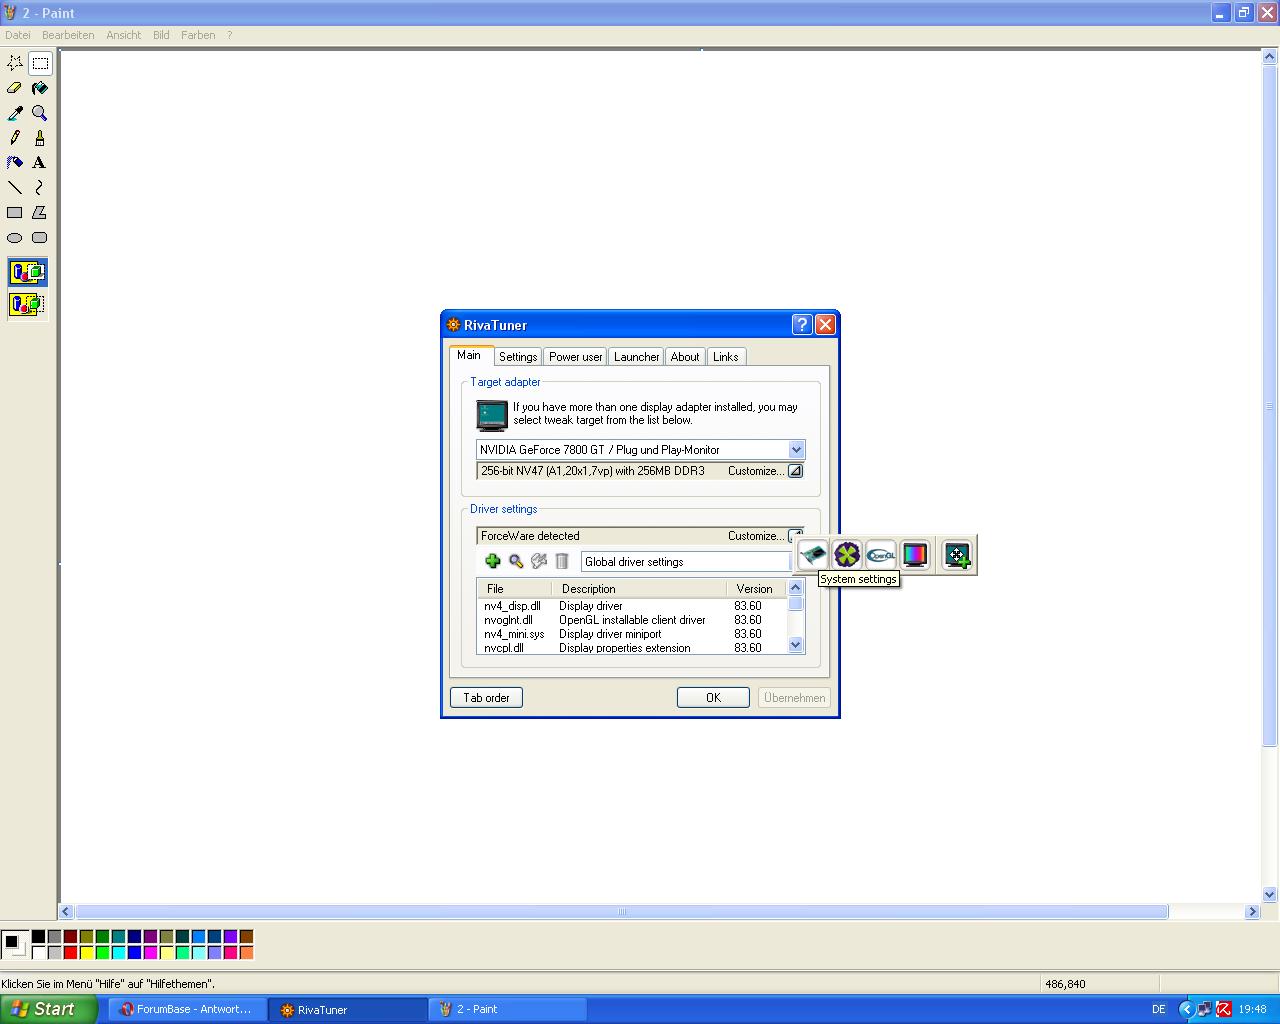Click the System settings graphics card icon
The height and width of the screenshot is (1024, 1280).
click(813, 555)
